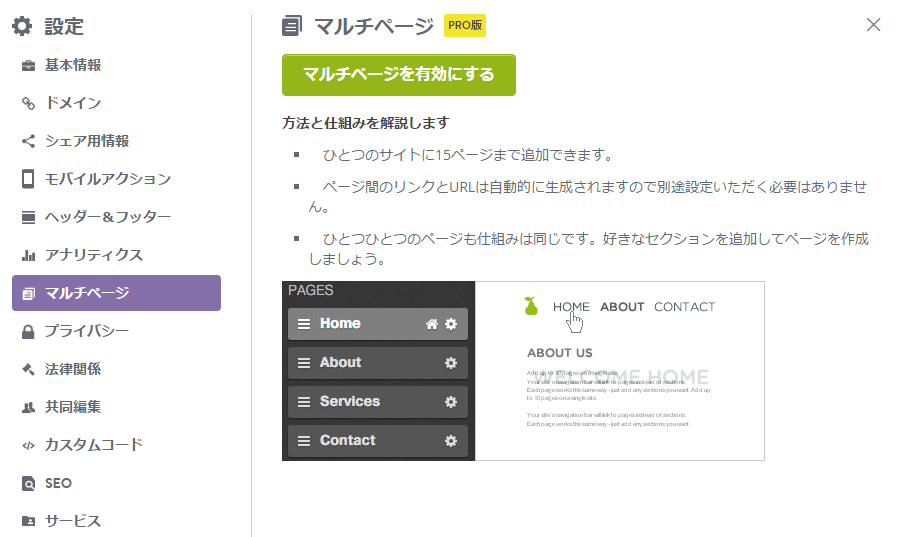Click the ひとつのサイトに15ページまで追加できます bullet text
The width and height of the screenshot is (904, 537).
(467, 155)
